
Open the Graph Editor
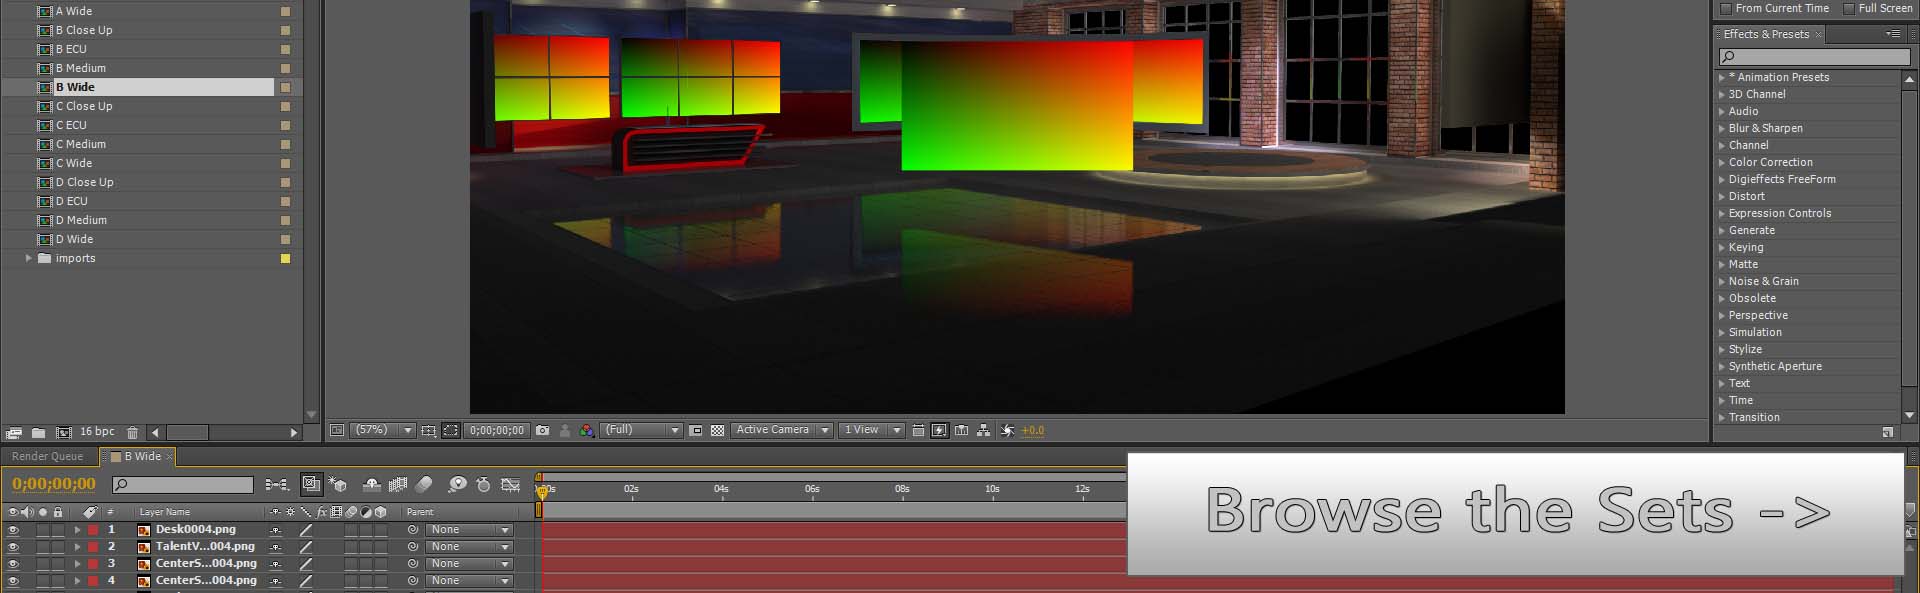[x=510, y=485]
